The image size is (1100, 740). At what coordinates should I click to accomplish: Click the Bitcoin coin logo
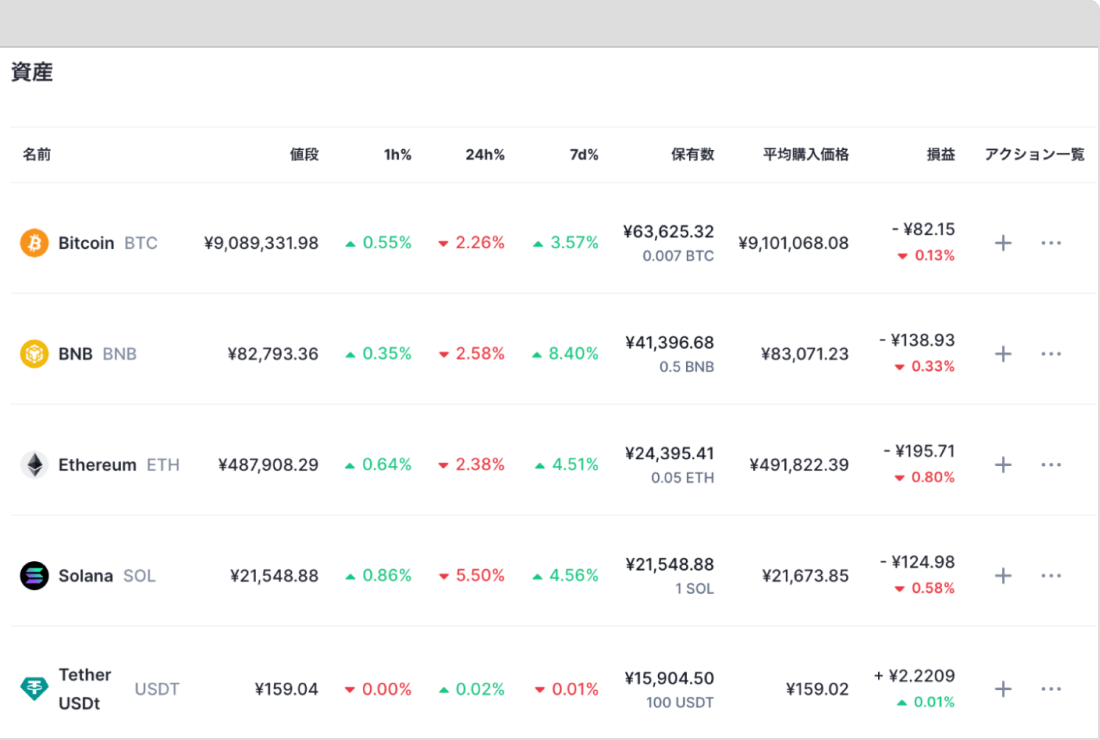click(34, 243)
